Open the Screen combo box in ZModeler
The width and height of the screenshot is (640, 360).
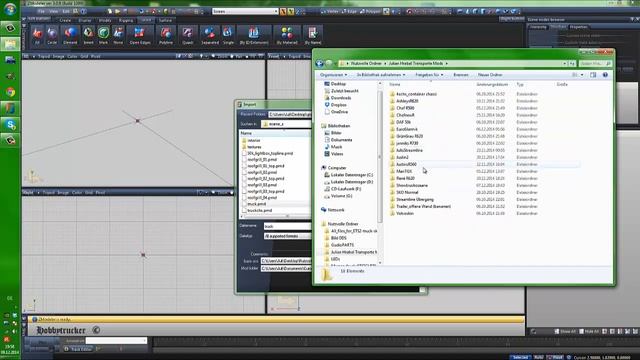point(245,11)
